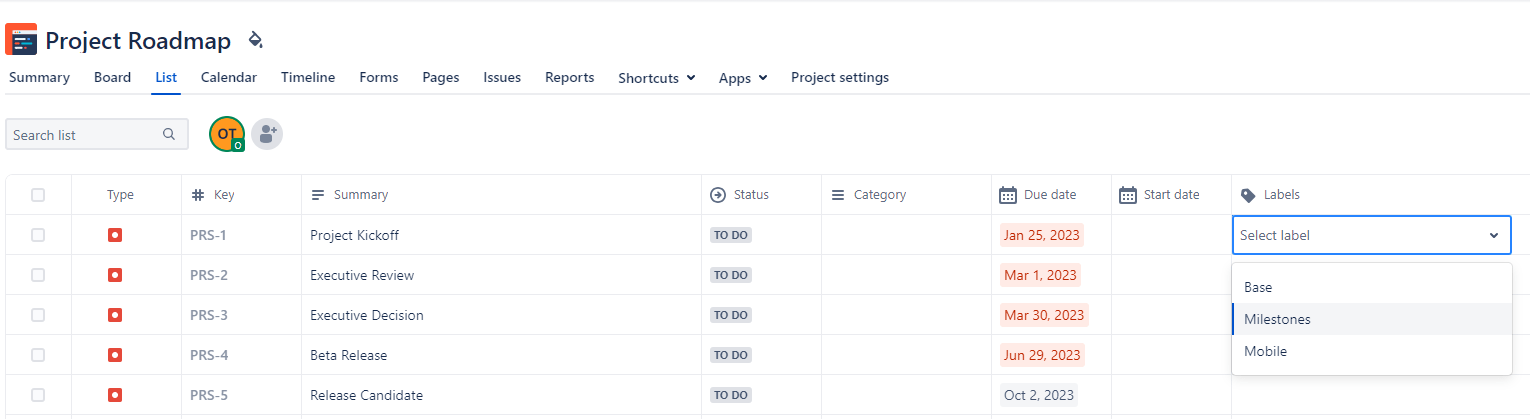1530x419 pixels.
Task: Click the add people avatar icon
Action: (x=266, y=134)
